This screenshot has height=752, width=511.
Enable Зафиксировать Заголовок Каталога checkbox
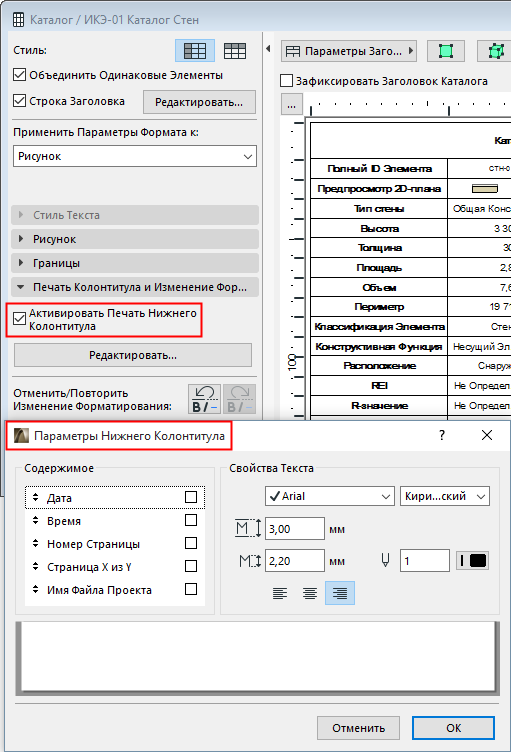point(286,81)
